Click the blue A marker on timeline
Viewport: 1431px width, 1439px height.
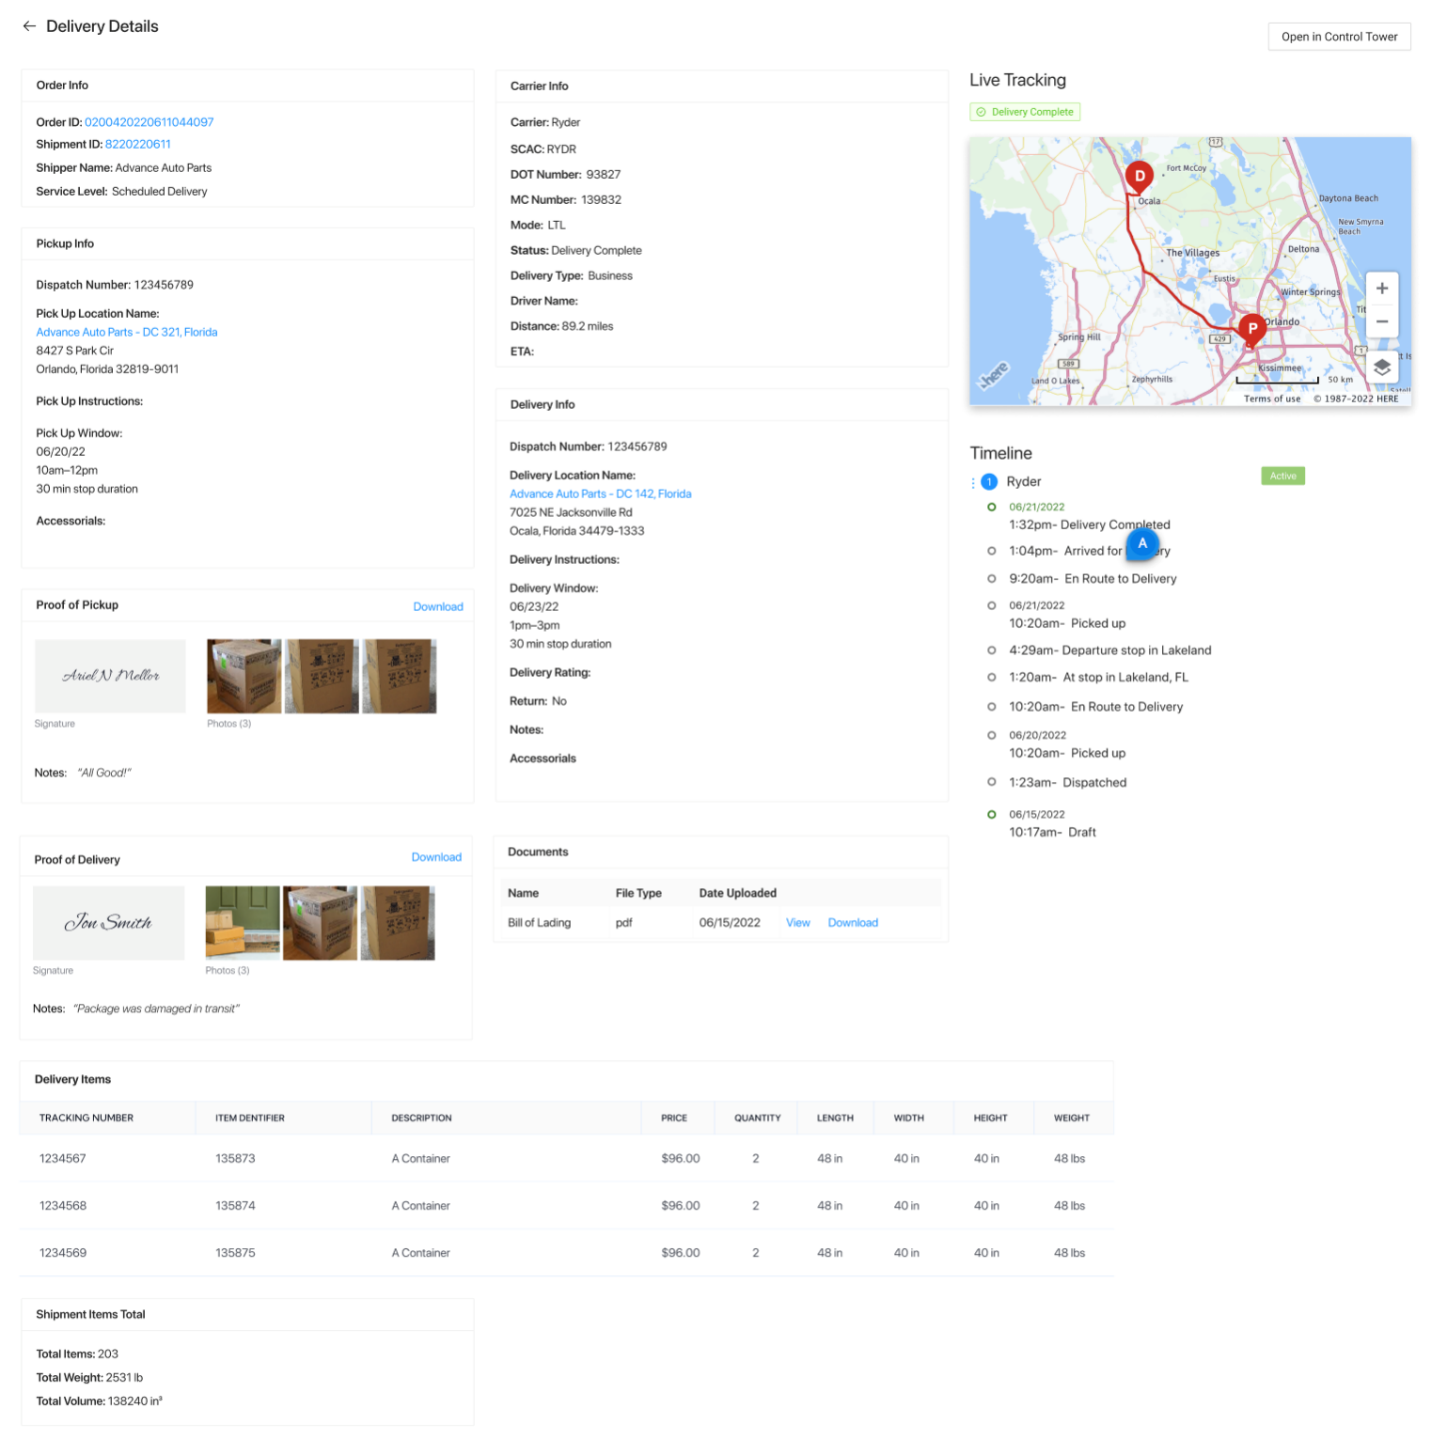point(1142,544)
